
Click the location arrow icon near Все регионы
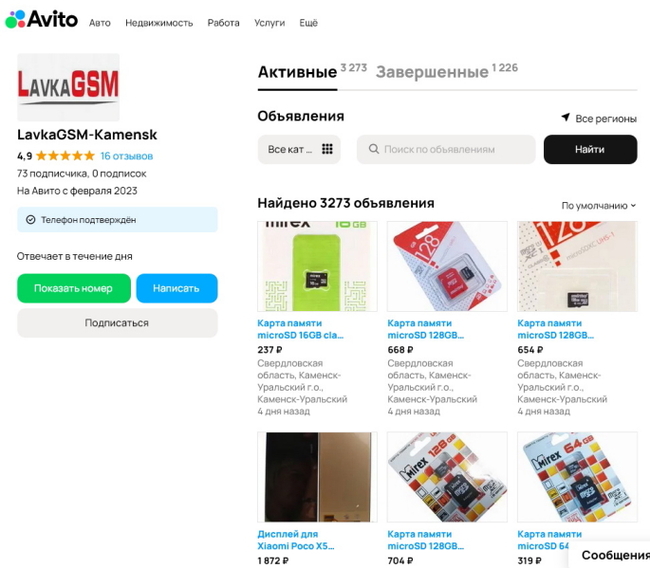[x=565, y=117]
